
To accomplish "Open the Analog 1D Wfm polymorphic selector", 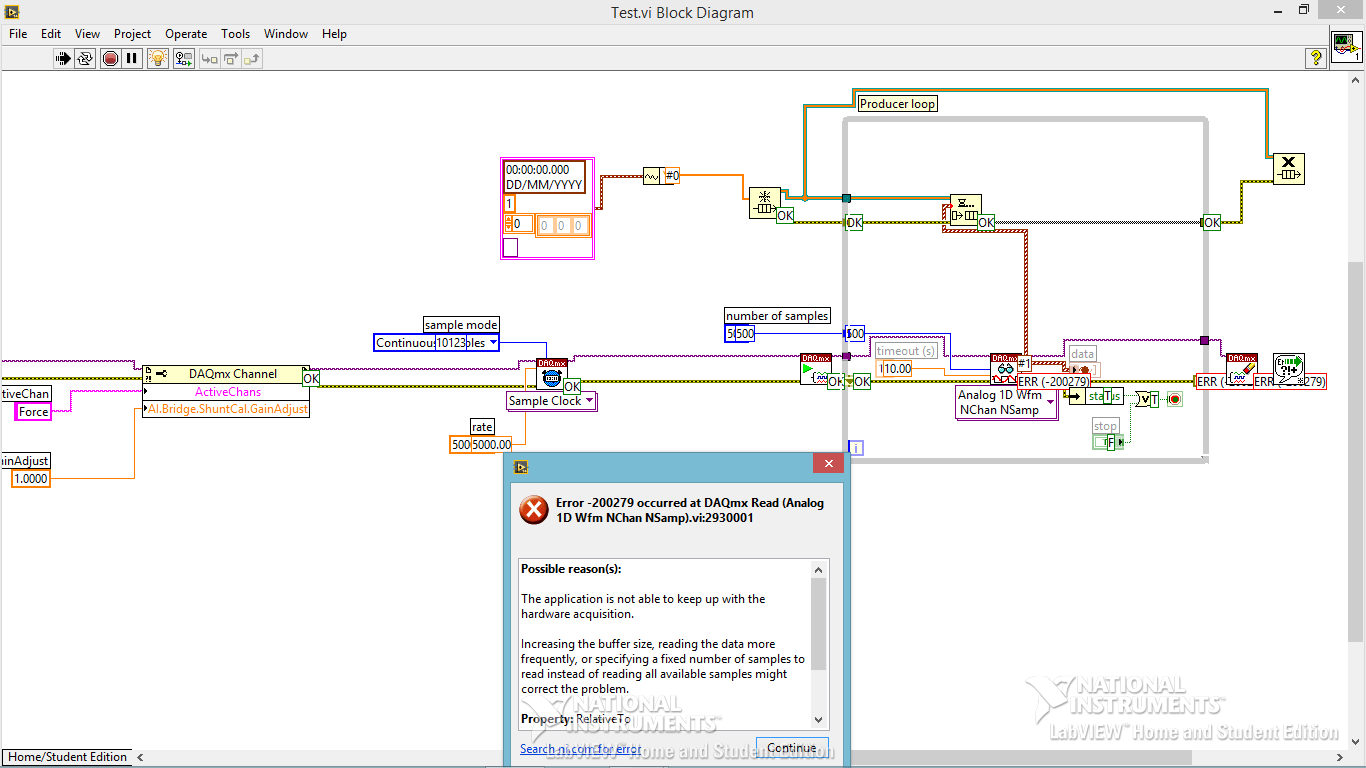I will [x=1006, y=403].
